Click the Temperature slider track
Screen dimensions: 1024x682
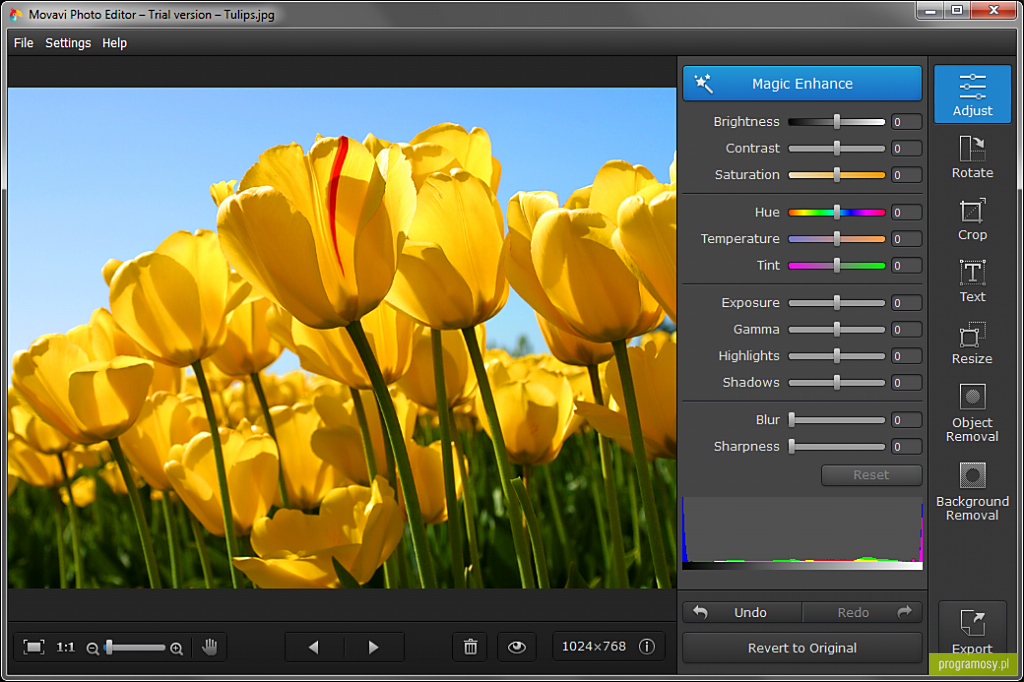pyautogui.click(x=837, y=238)
